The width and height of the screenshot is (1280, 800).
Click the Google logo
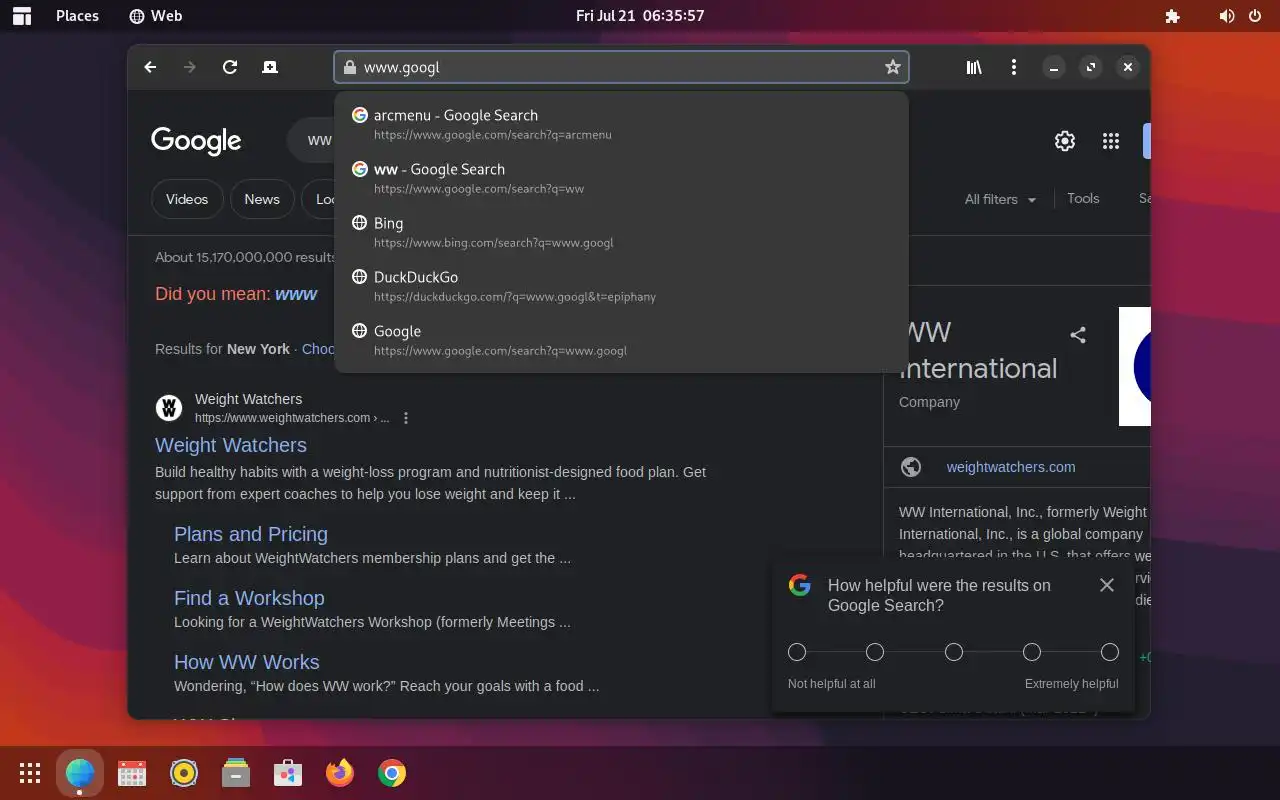[196, 141]
